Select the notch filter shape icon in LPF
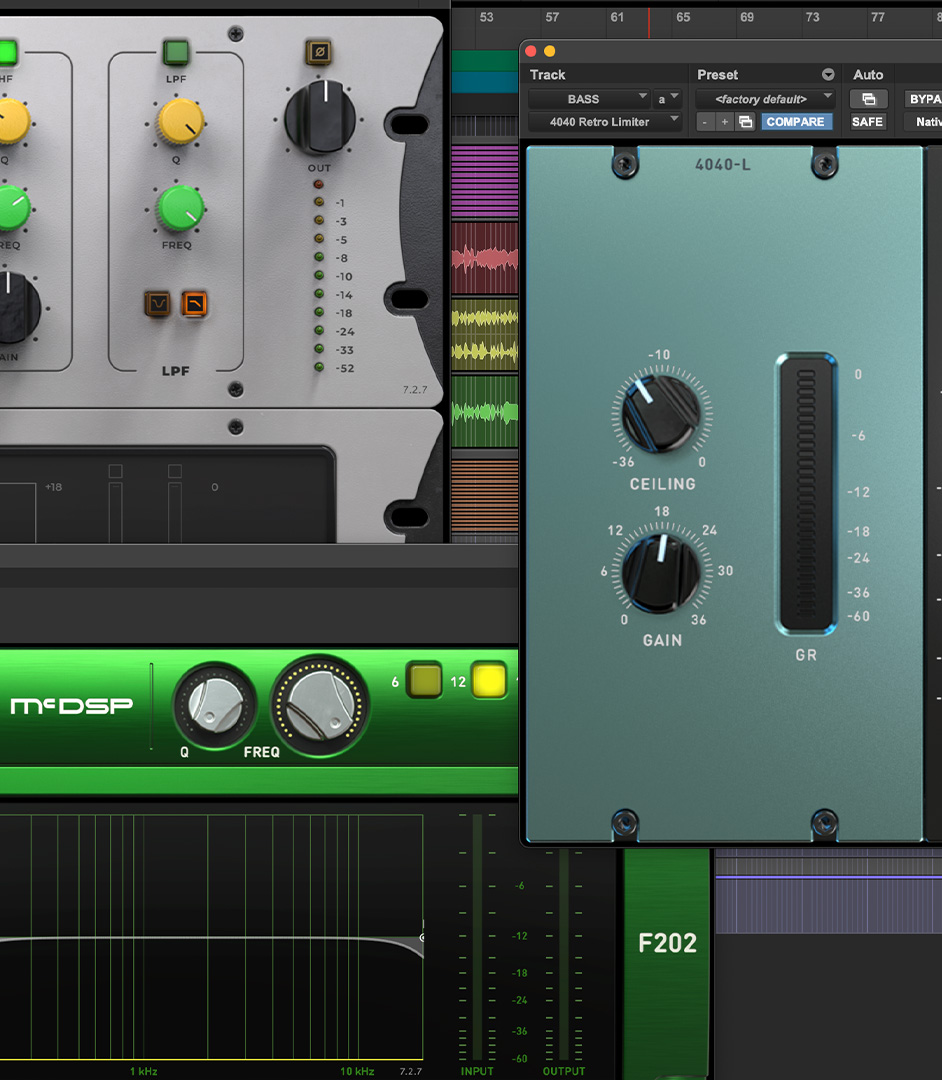 pyautogui.click(x=157, y=304)
